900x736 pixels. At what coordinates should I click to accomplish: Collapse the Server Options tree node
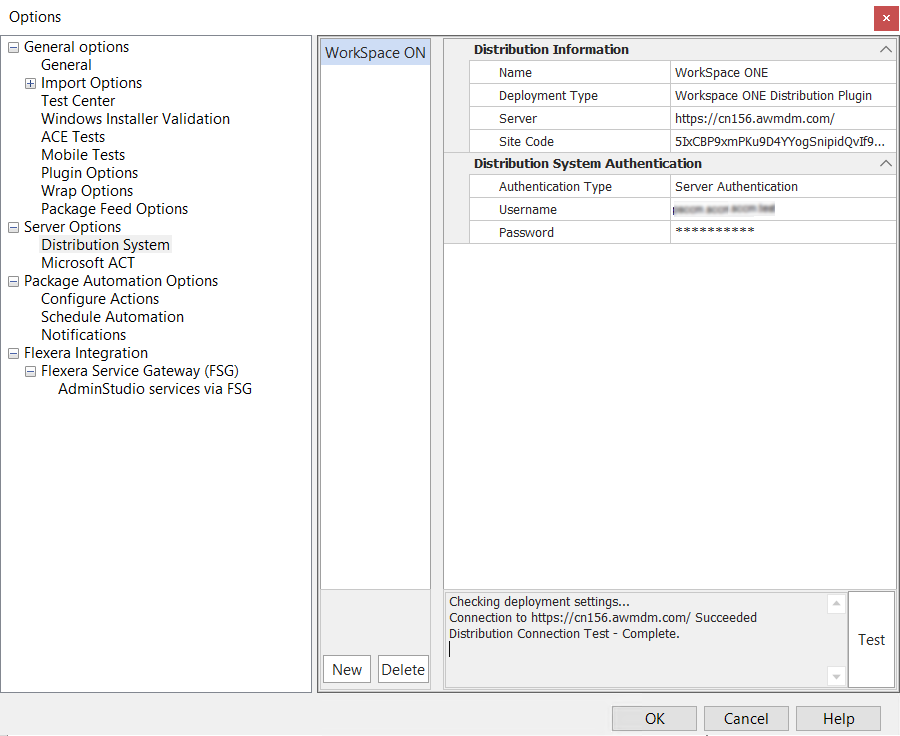14,228
